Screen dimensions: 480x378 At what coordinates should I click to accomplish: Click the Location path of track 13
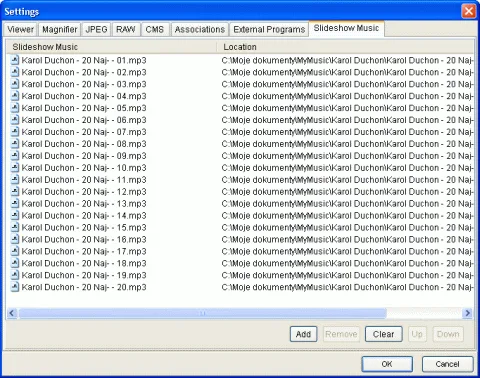pyautogui.click(x=347, y=204)
